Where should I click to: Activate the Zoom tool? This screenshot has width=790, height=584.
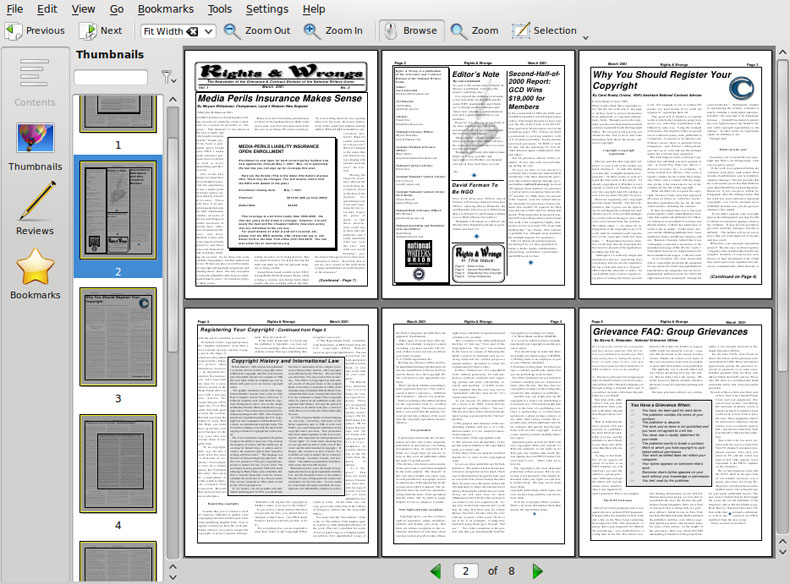pyautogui.click(x=474, y=31)
